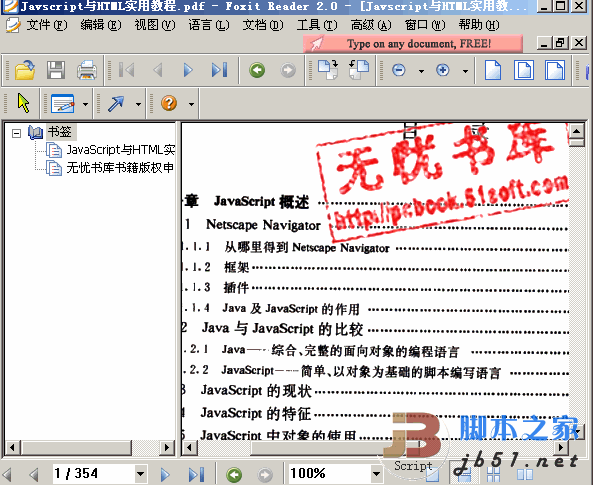
Task: Open the 100% zoom level dropdown
Action: click(376, 474)
